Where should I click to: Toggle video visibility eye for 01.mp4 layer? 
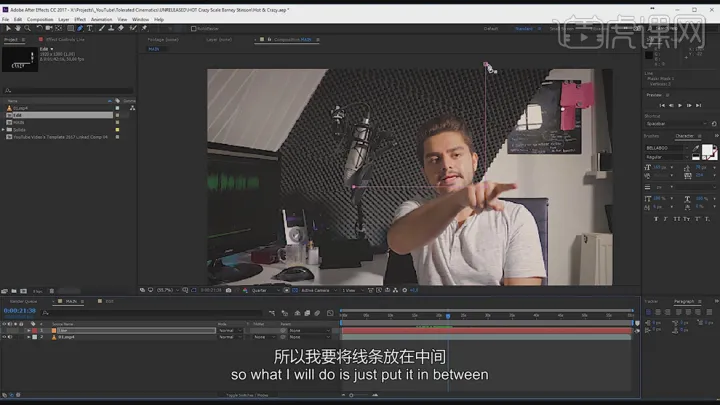pos(4,337)
